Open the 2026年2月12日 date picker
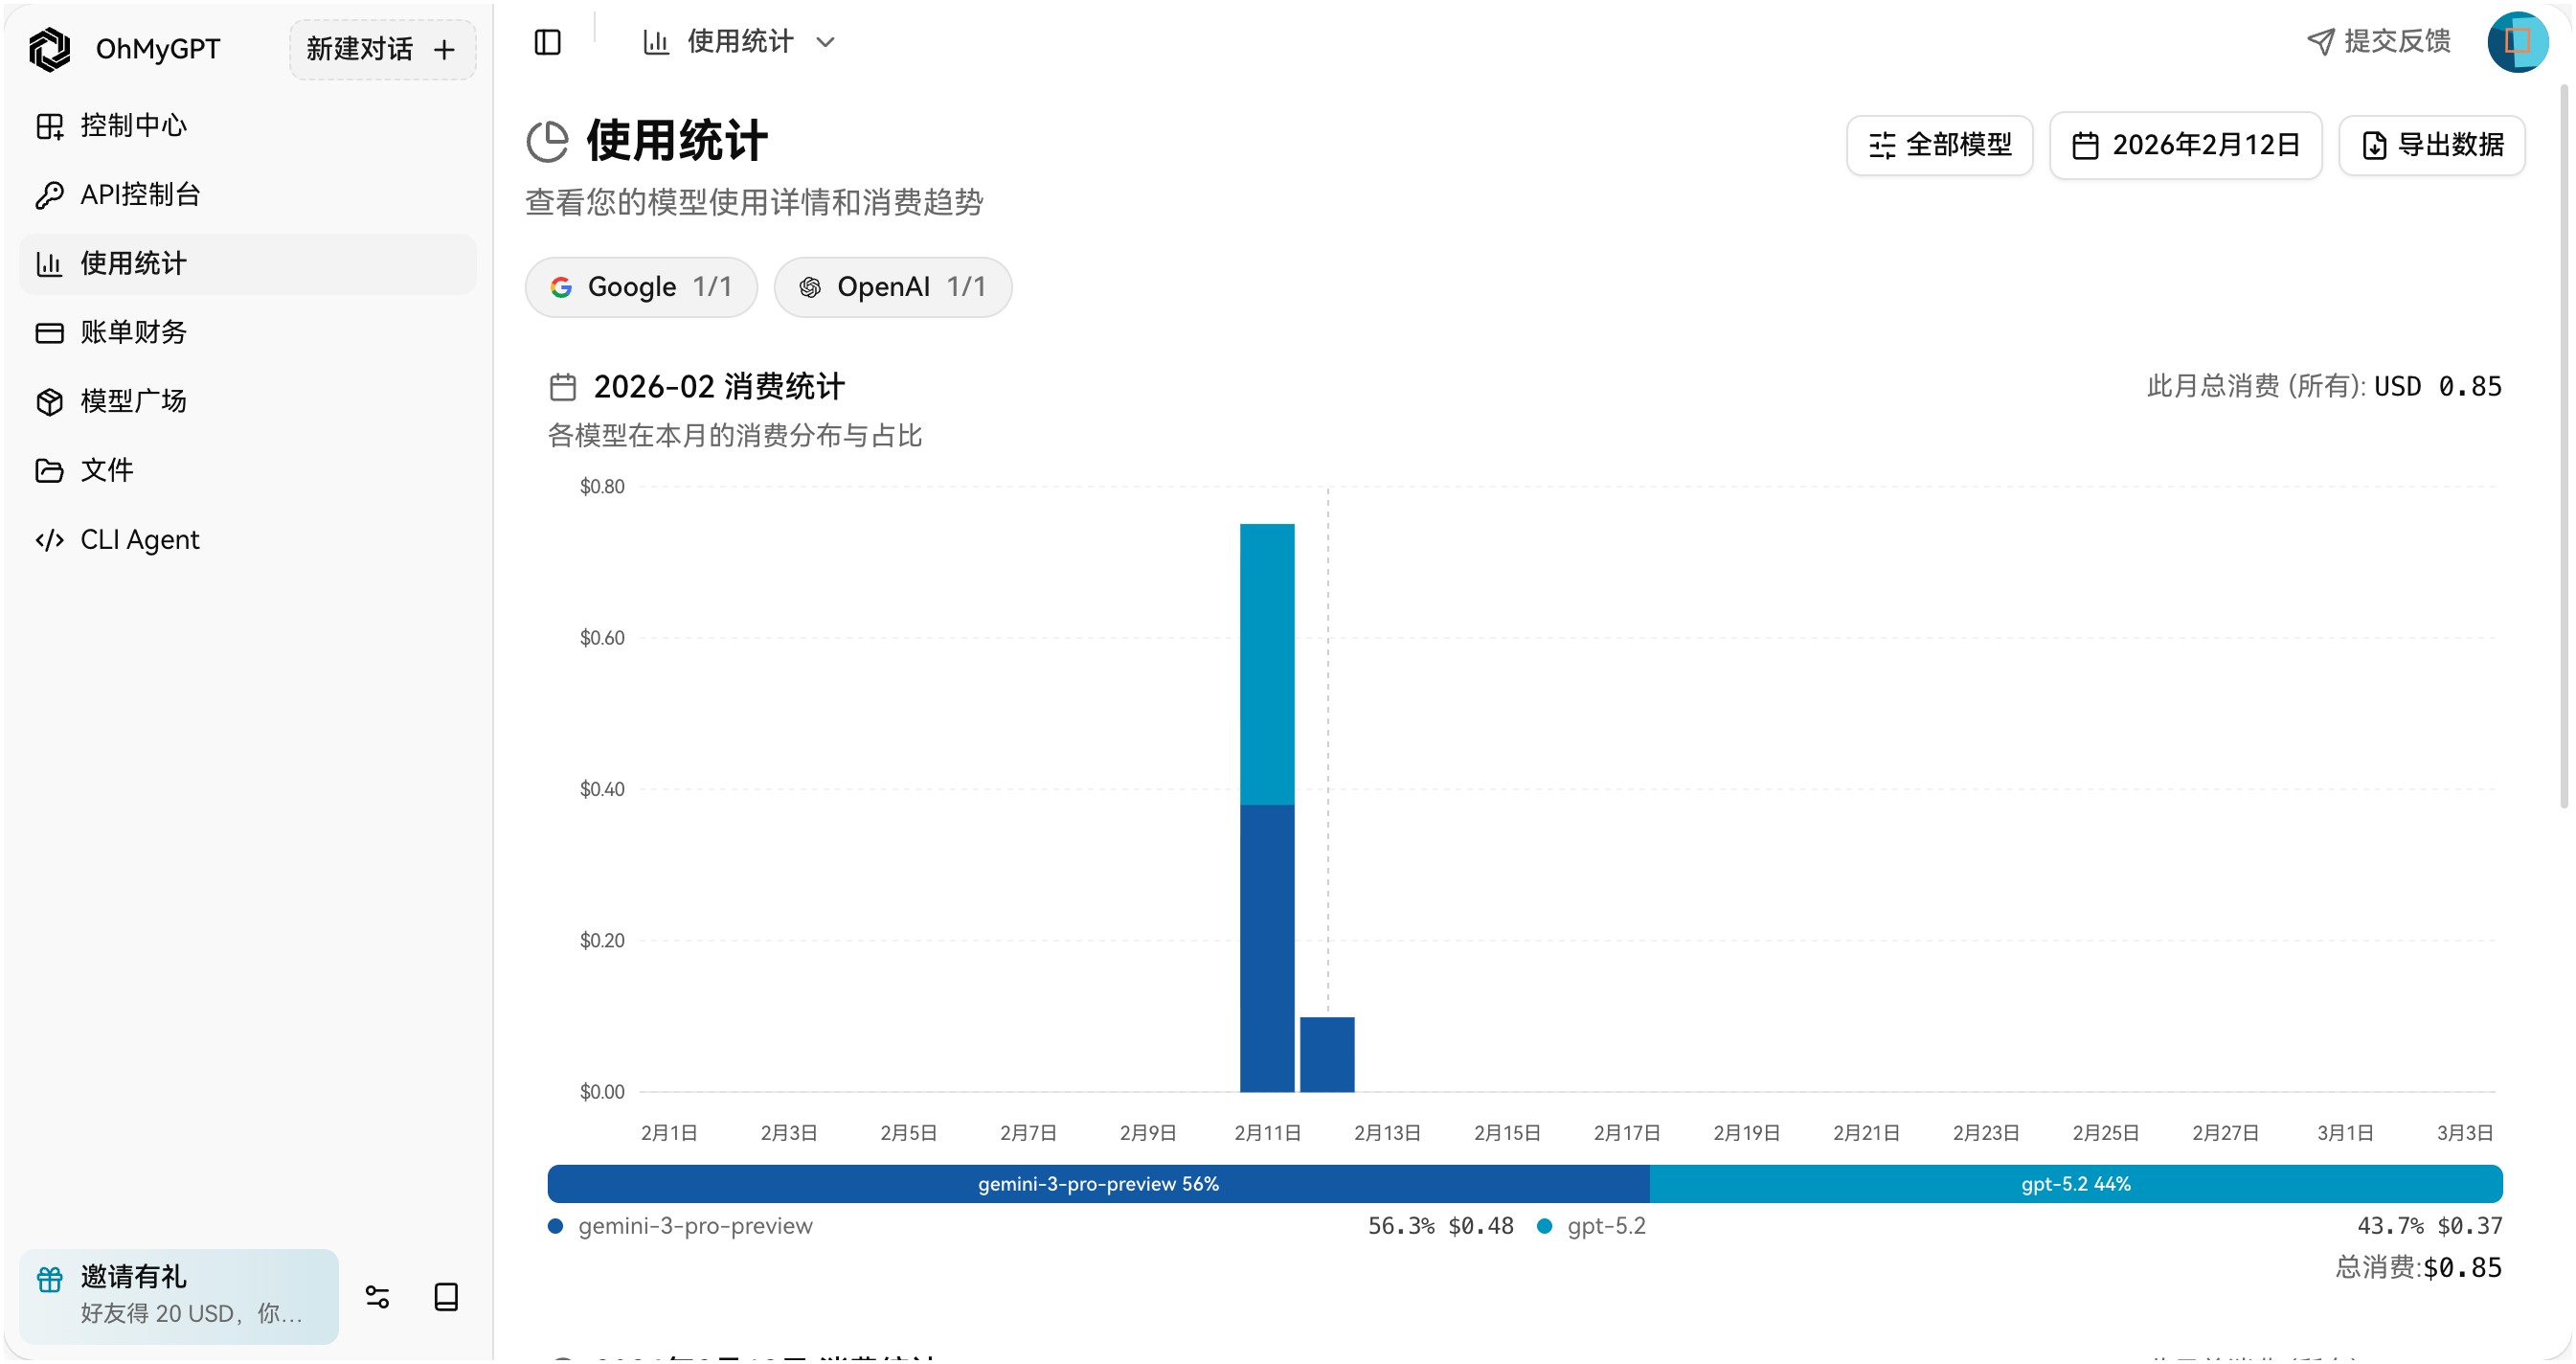Viewport: 2576px width, 1364px height. click(x=2185, y=145)
